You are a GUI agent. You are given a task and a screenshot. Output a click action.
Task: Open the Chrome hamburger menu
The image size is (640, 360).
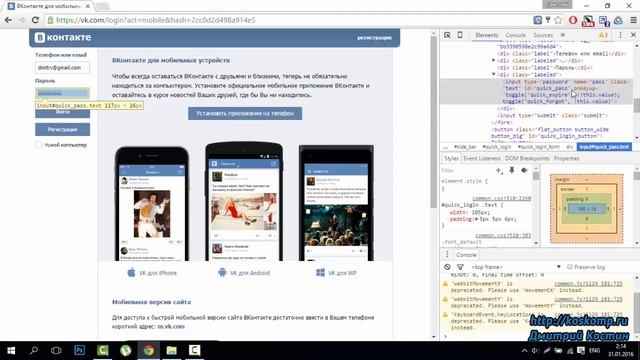point(633,20)
